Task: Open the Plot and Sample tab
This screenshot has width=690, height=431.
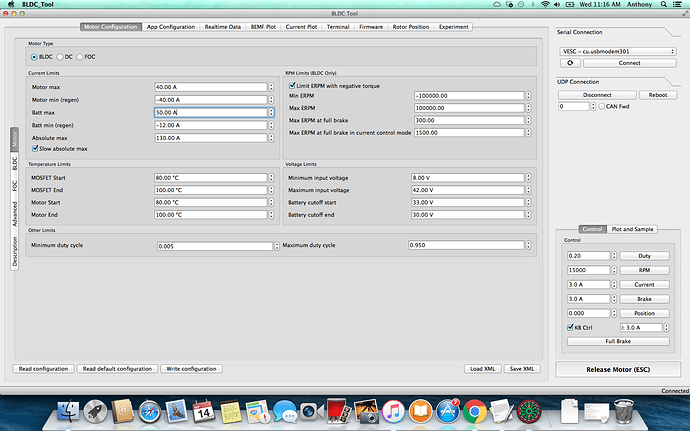Action: click(634, 229)
